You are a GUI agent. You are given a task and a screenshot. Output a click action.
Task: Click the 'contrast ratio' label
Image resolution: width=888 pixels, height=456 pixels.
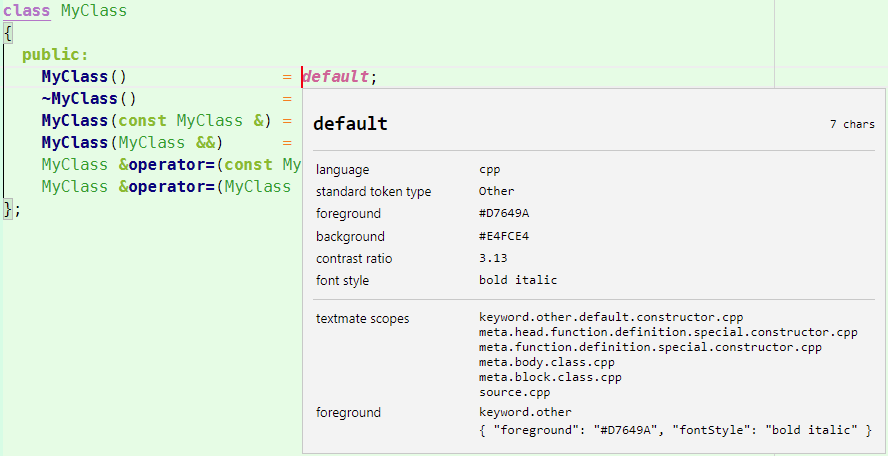coord(354,259)
